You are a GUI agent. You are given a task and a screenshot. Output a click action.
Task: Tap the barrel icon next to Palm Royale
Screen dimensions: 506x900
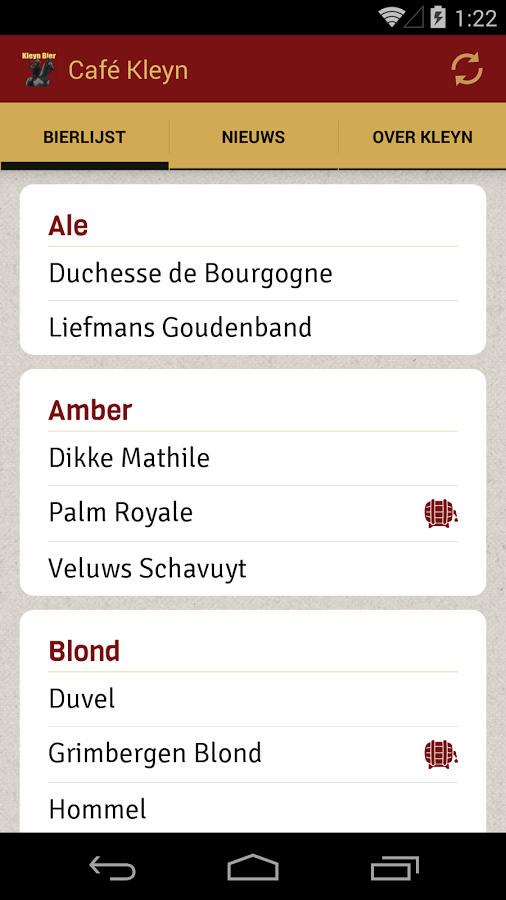click(441, 513)
